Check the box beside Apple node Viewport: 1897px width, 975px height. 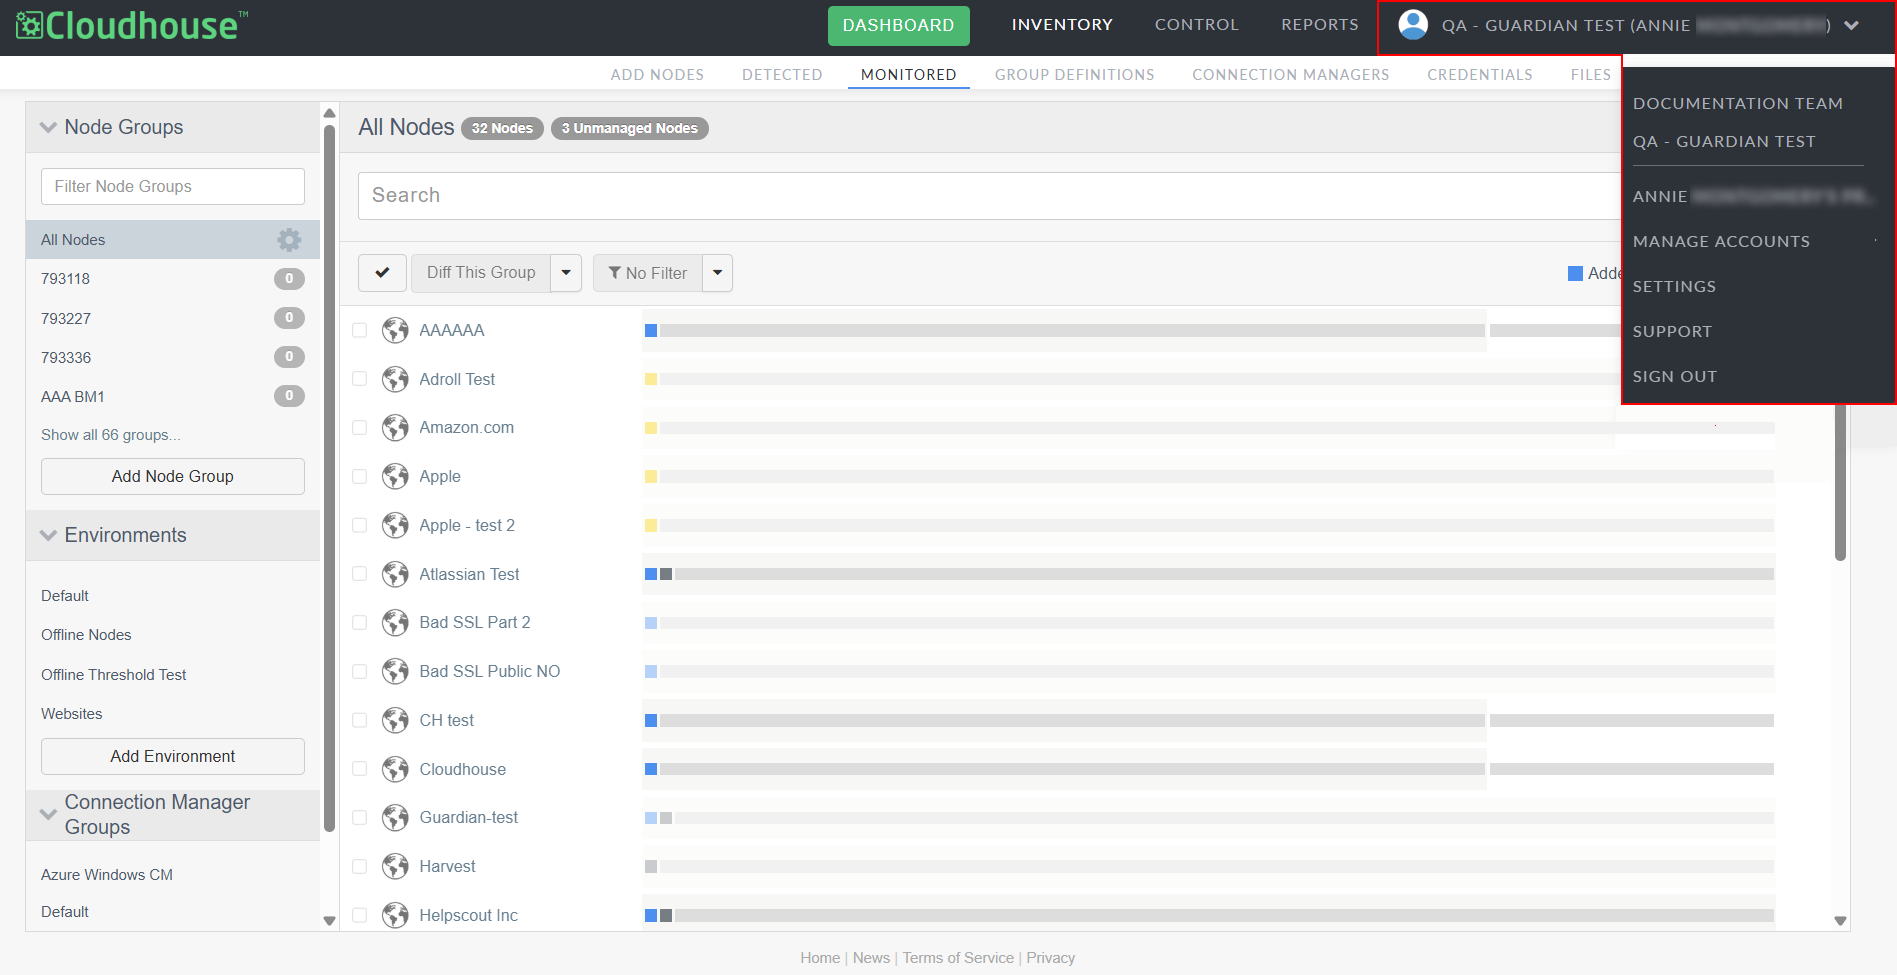[x=360, y=477]
